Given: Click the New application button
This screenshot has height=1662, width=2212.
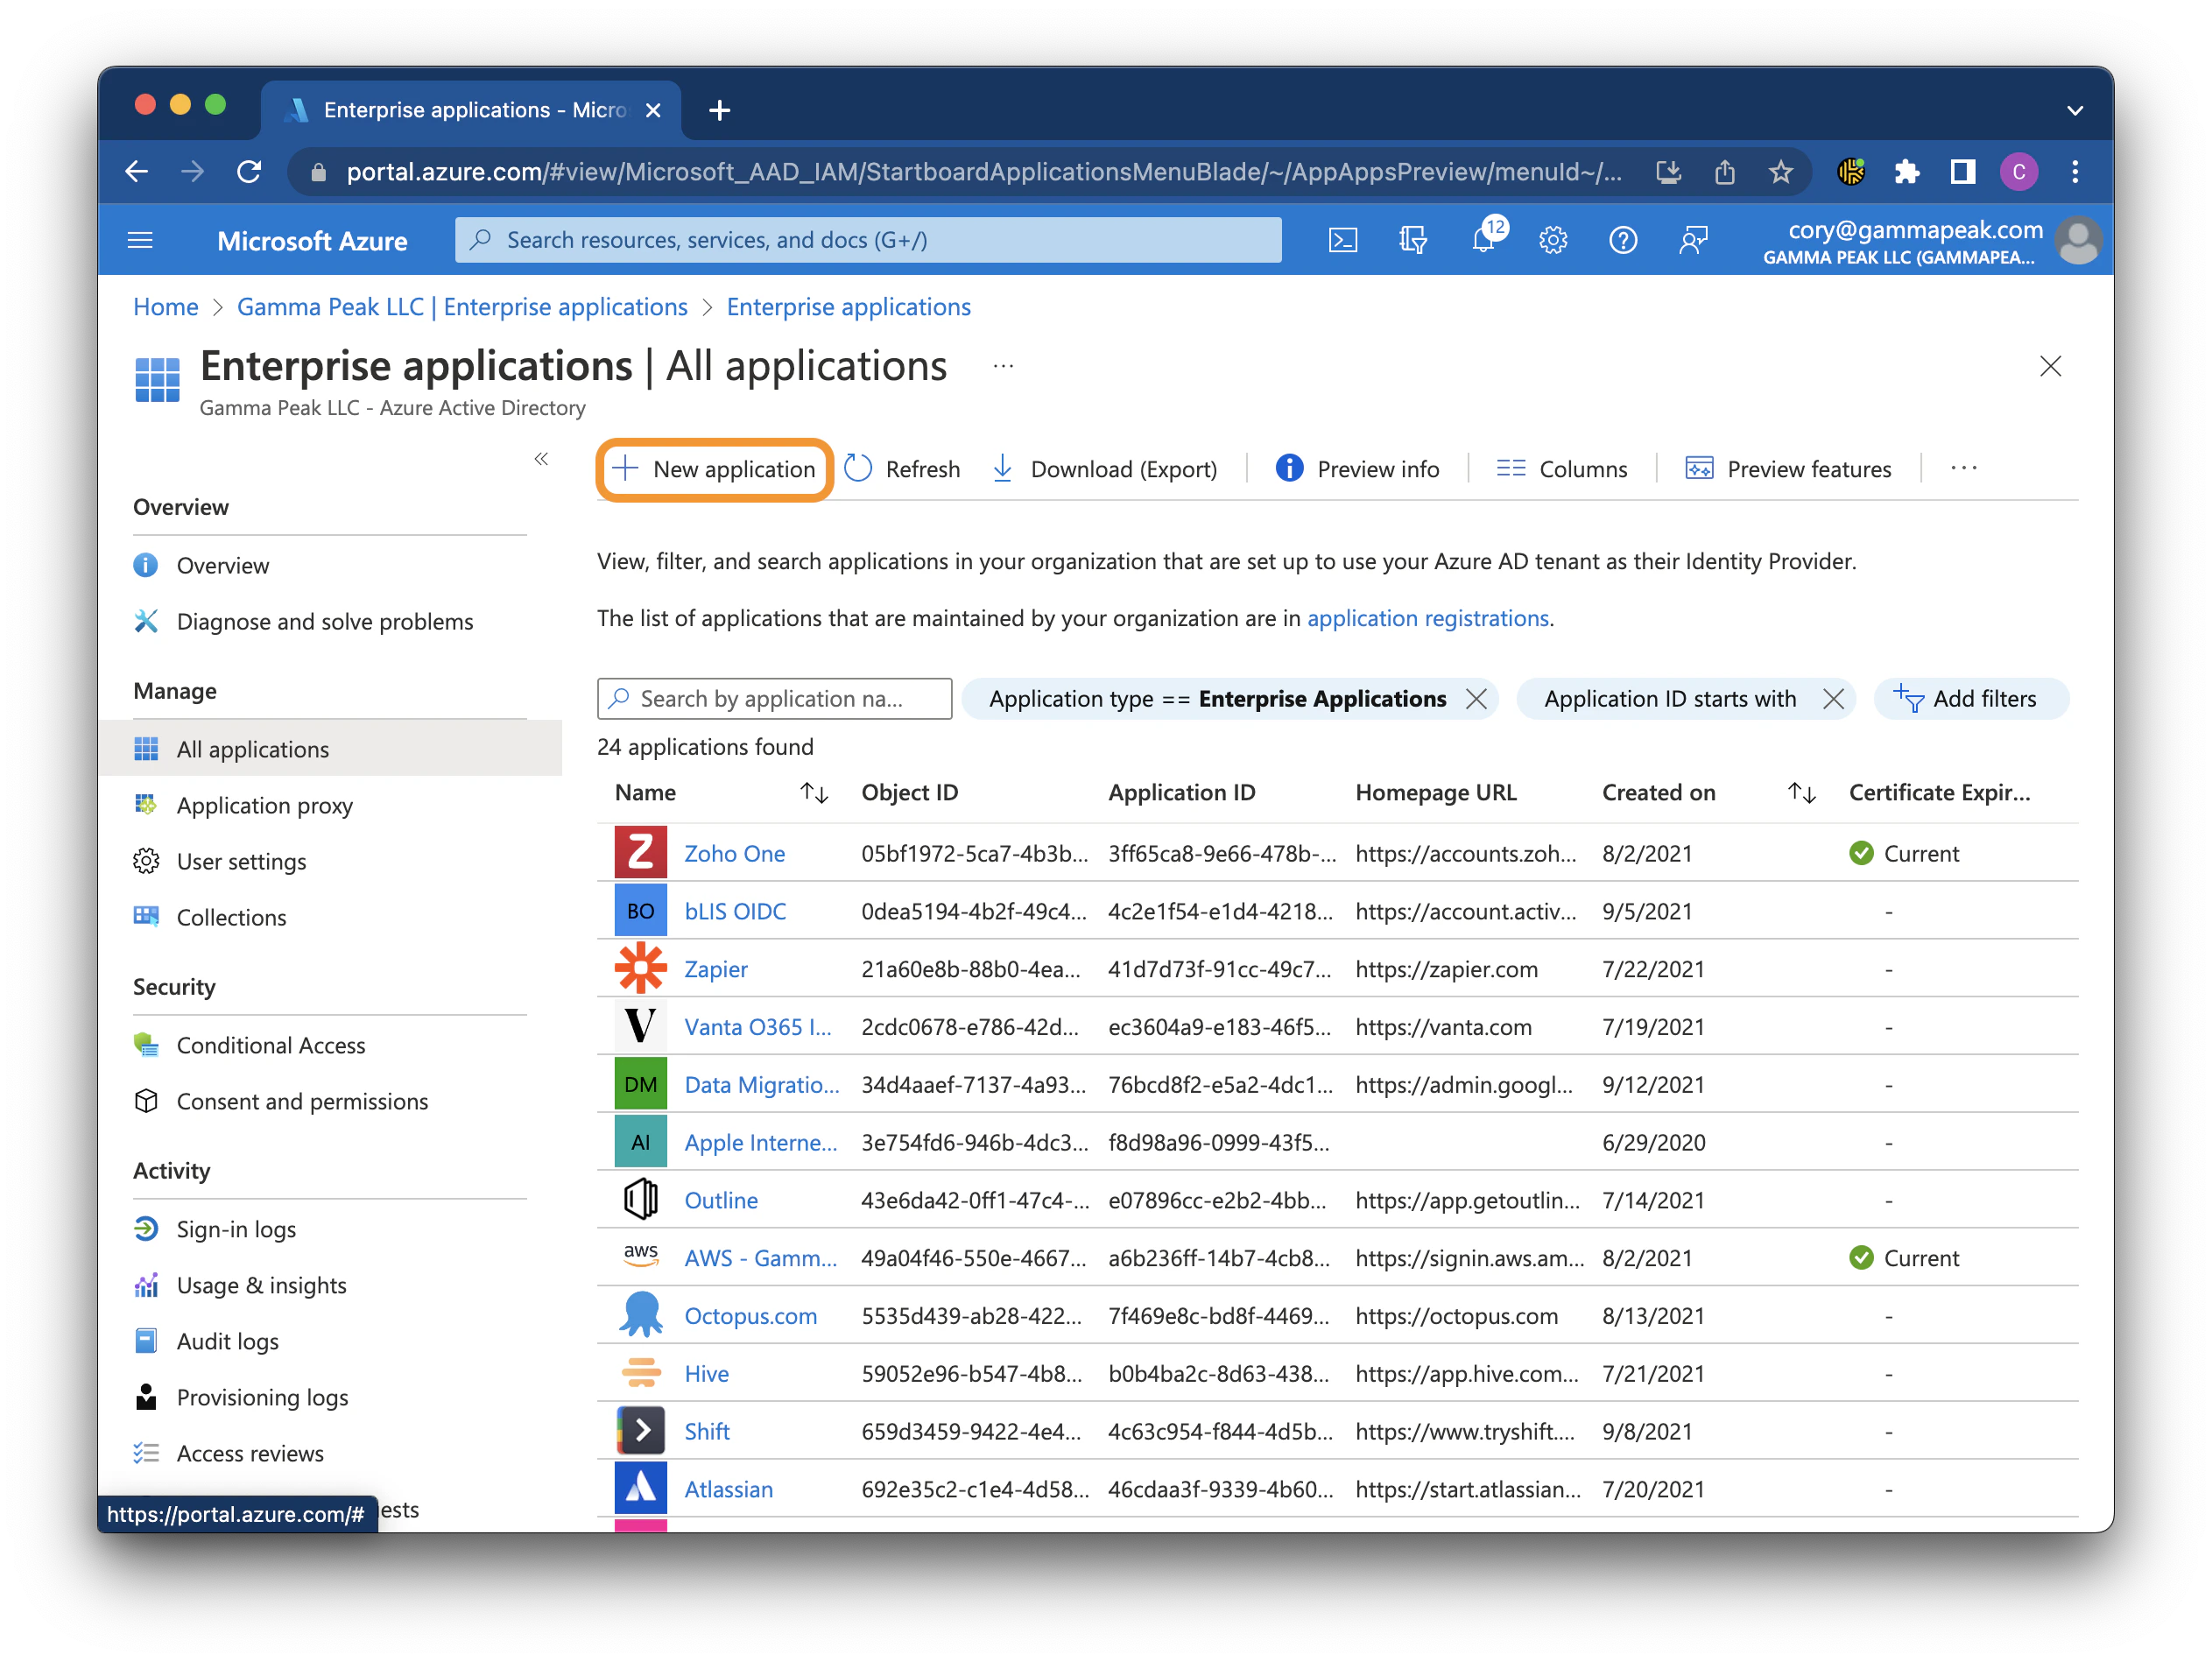Looking at the screenshot, I should tap(714, 468).
